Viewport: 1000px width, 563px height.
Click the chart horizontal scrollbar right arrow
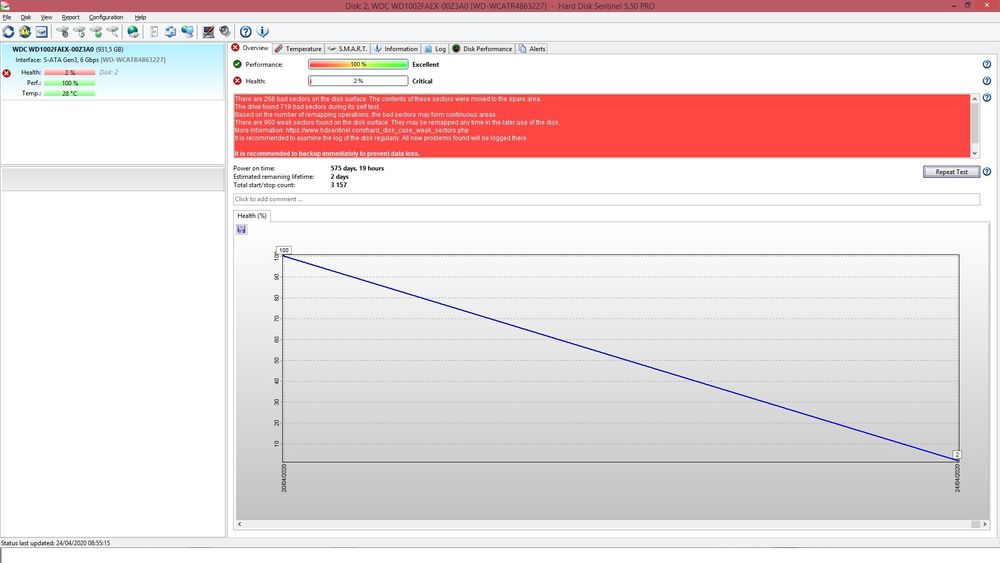click(x=985, y=524)
